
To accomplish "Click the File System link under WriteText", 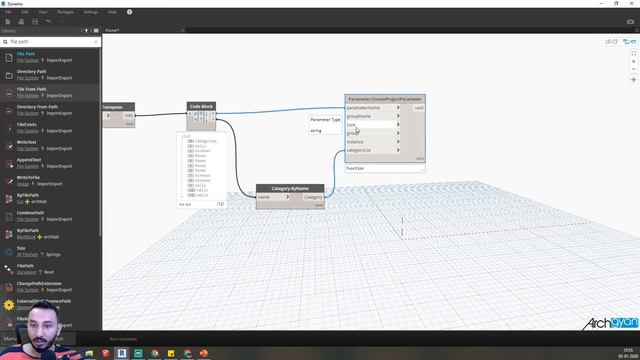I will coord(28,149).
